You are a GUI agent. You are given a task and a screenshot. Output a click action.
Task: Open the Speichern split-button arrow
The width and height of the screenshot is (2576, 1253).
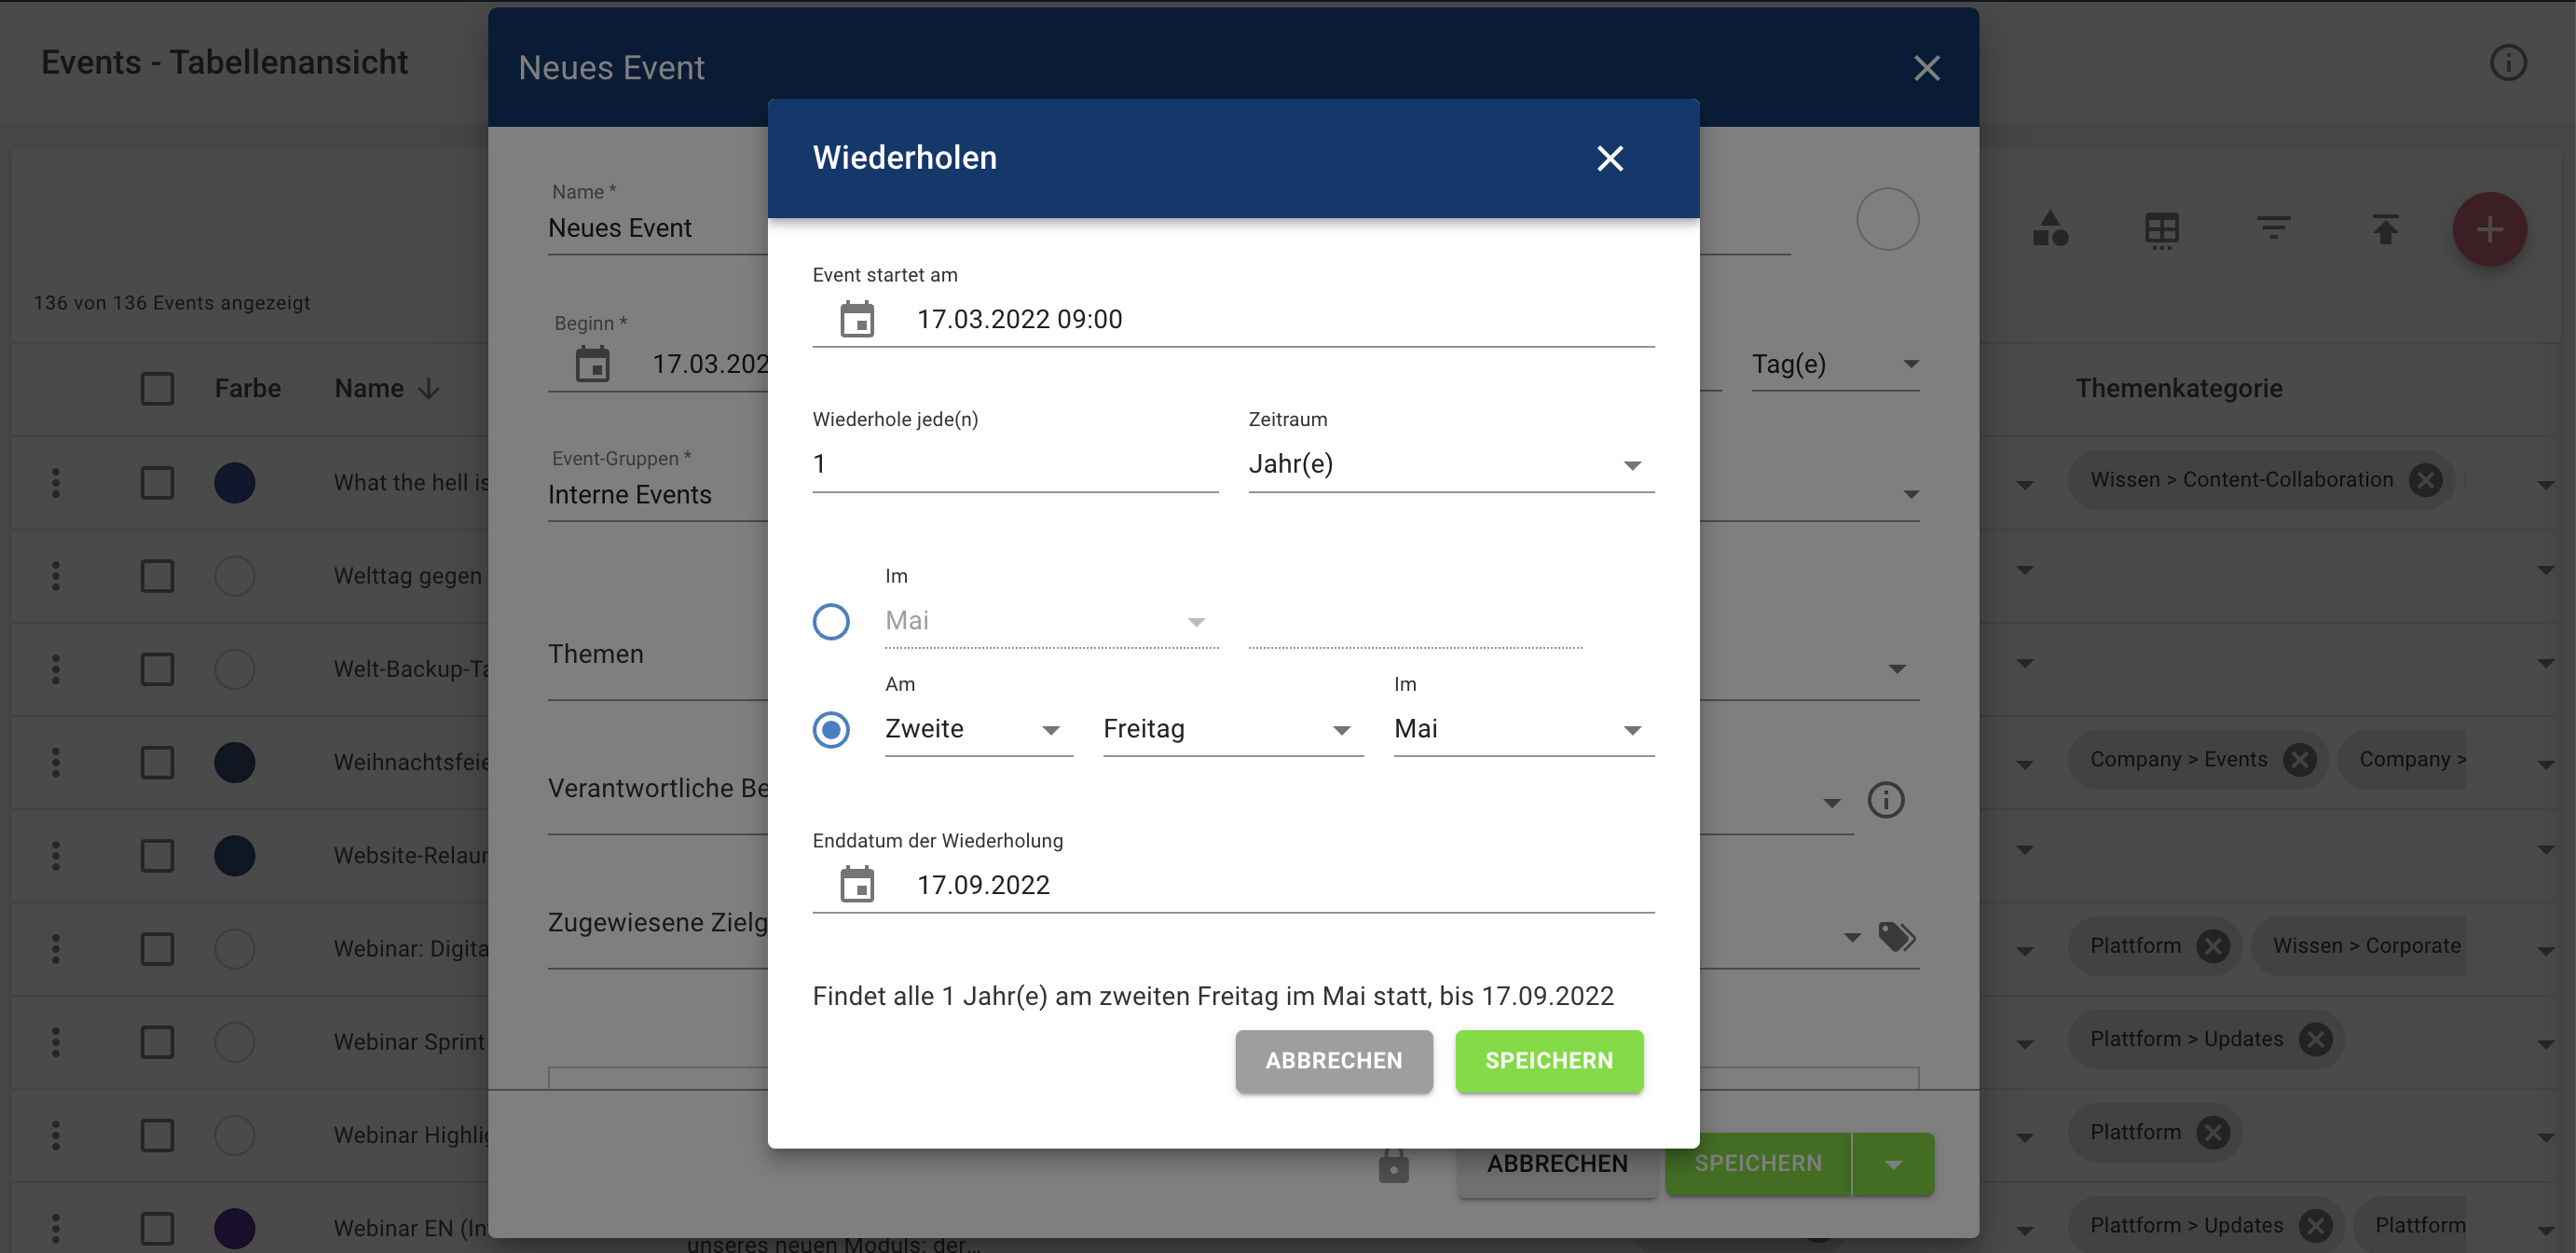pyautogui.click(x=1893, y=1164)
